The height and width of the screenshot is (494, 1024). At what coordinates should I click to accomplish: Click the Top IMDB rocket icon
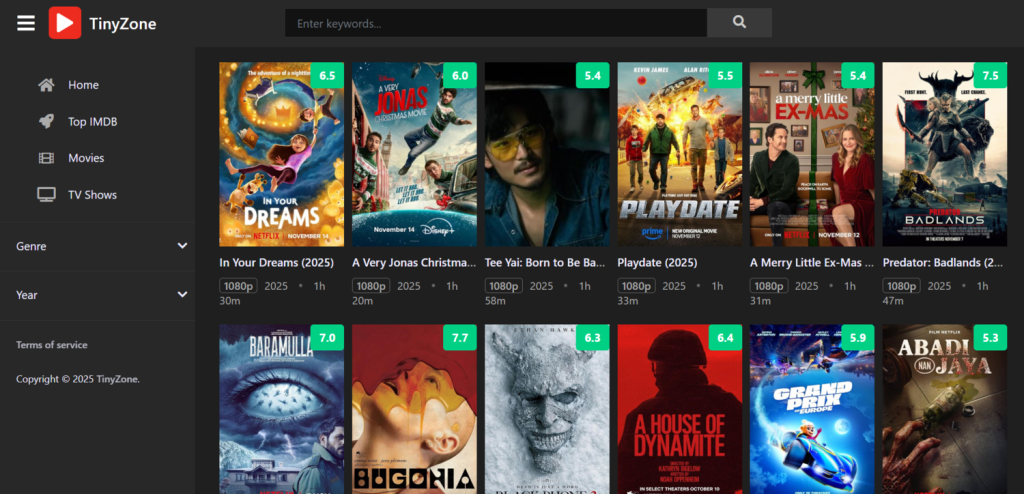(x=46, y=122)
